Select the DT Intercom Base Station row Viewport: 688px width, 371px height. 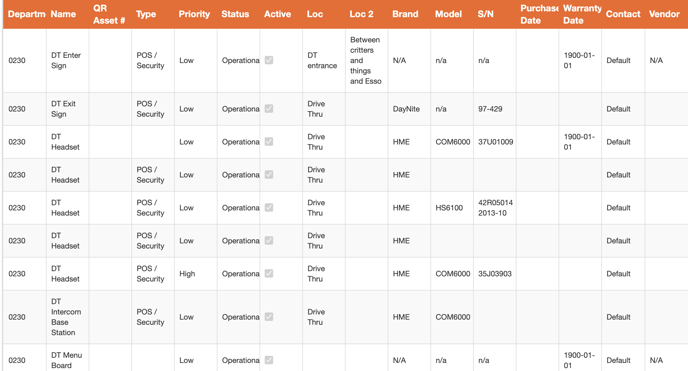pyautogui.click(x=345, y=317)
